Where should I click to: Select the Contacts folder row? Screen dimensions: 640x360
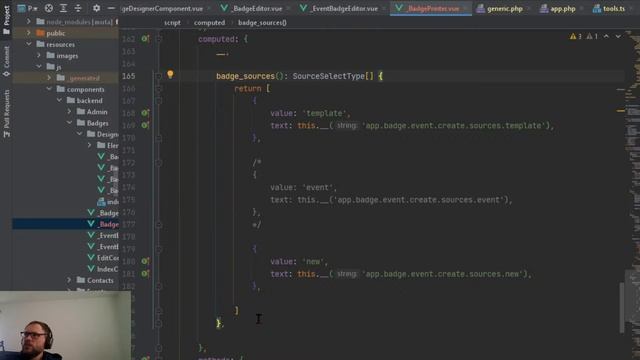coord(65,280)
